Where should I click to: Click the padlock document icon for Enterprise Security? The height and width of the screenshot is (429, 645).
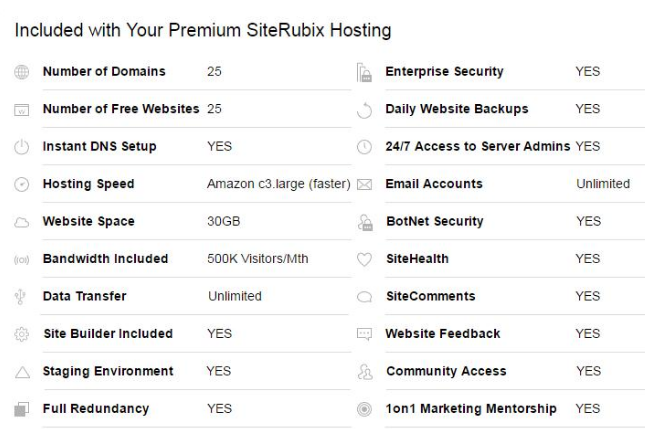point(364,72)
